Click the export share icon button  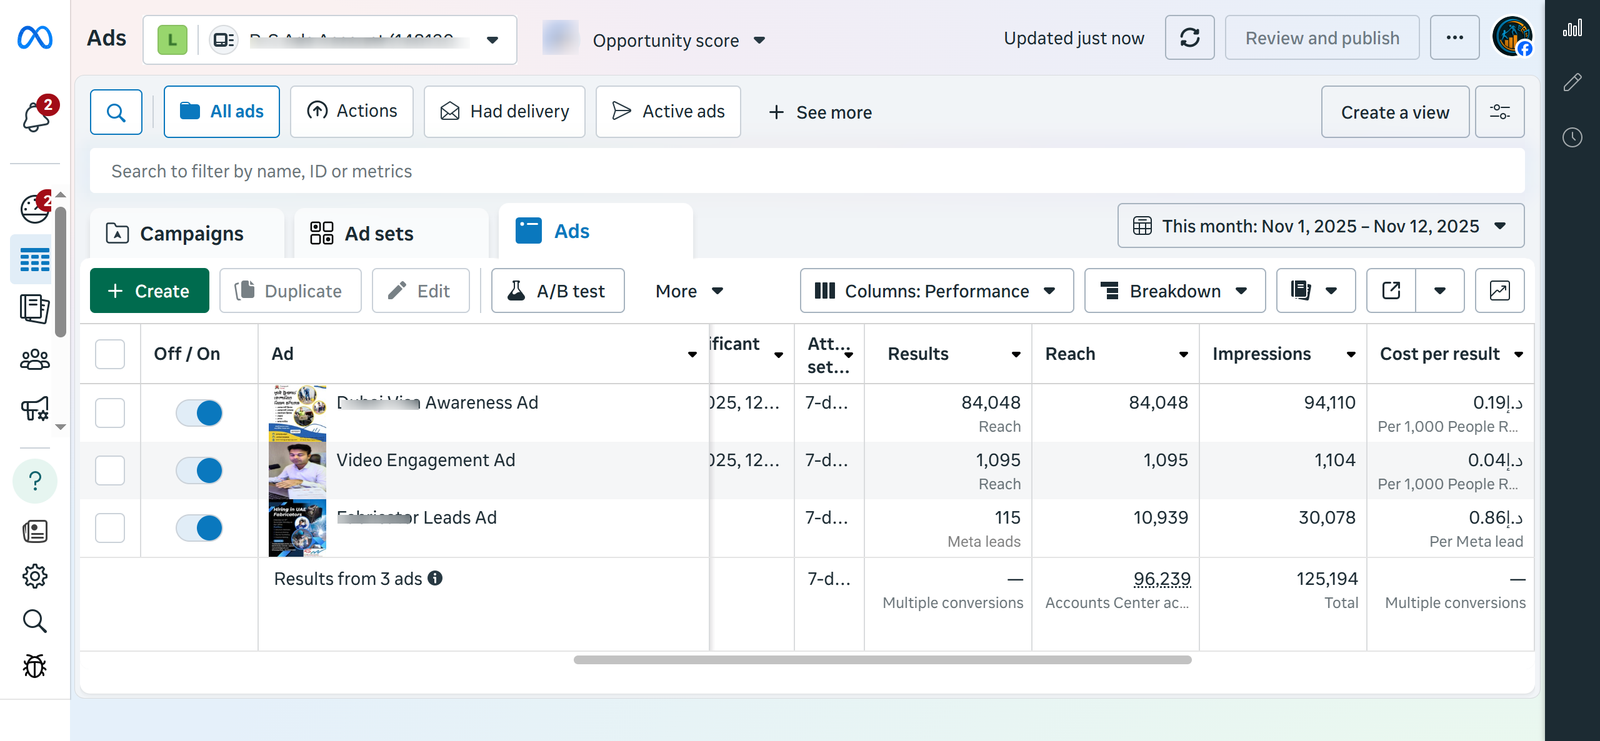coord(1391,291)
